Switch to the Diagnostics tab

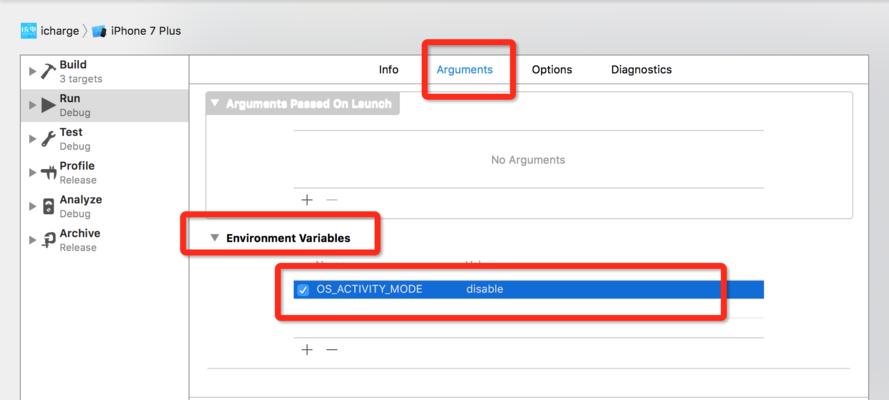coord(641,70)
